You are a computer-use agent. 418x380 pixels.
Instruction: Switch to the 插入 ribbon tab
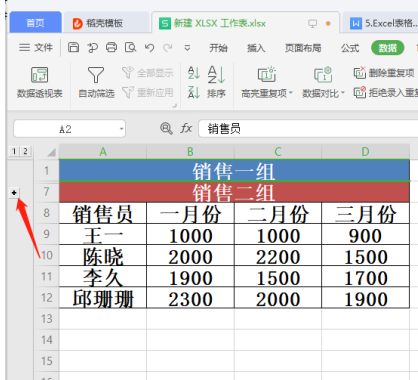click(256, 48)
